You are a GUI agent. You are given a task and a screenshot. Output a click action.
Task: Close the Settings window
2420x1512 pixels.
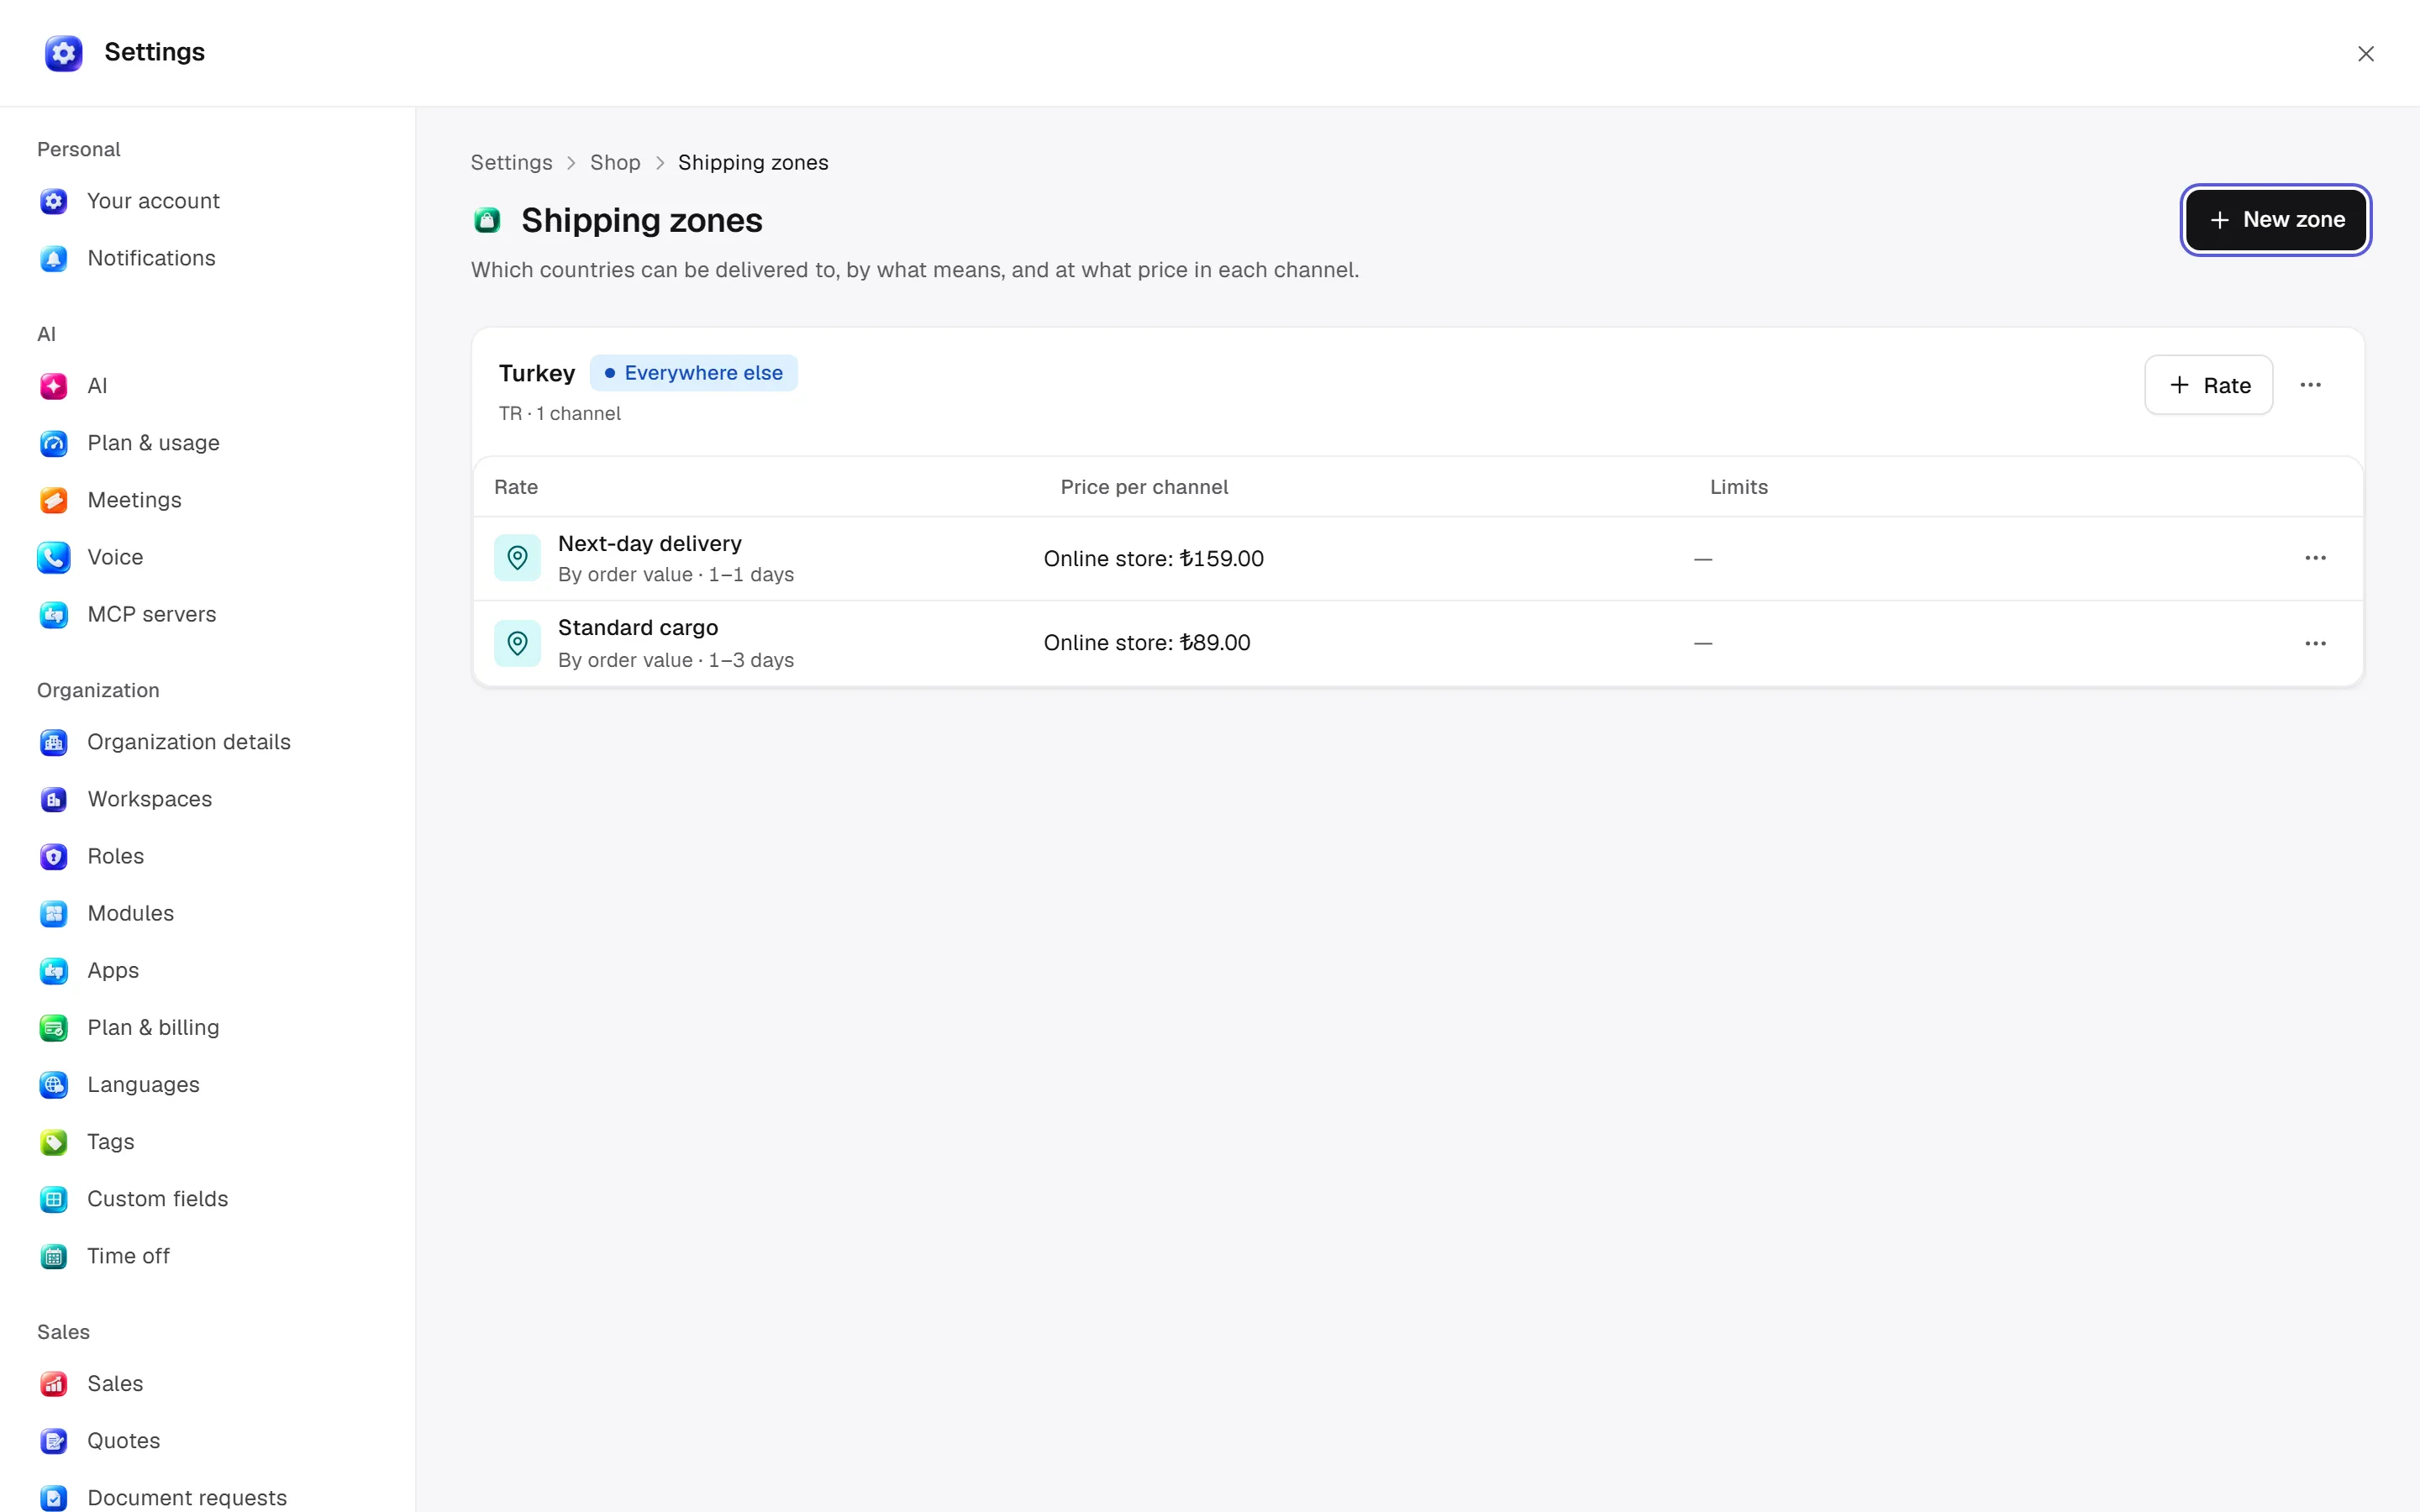pyautogui.click(x=2365, y=54)
